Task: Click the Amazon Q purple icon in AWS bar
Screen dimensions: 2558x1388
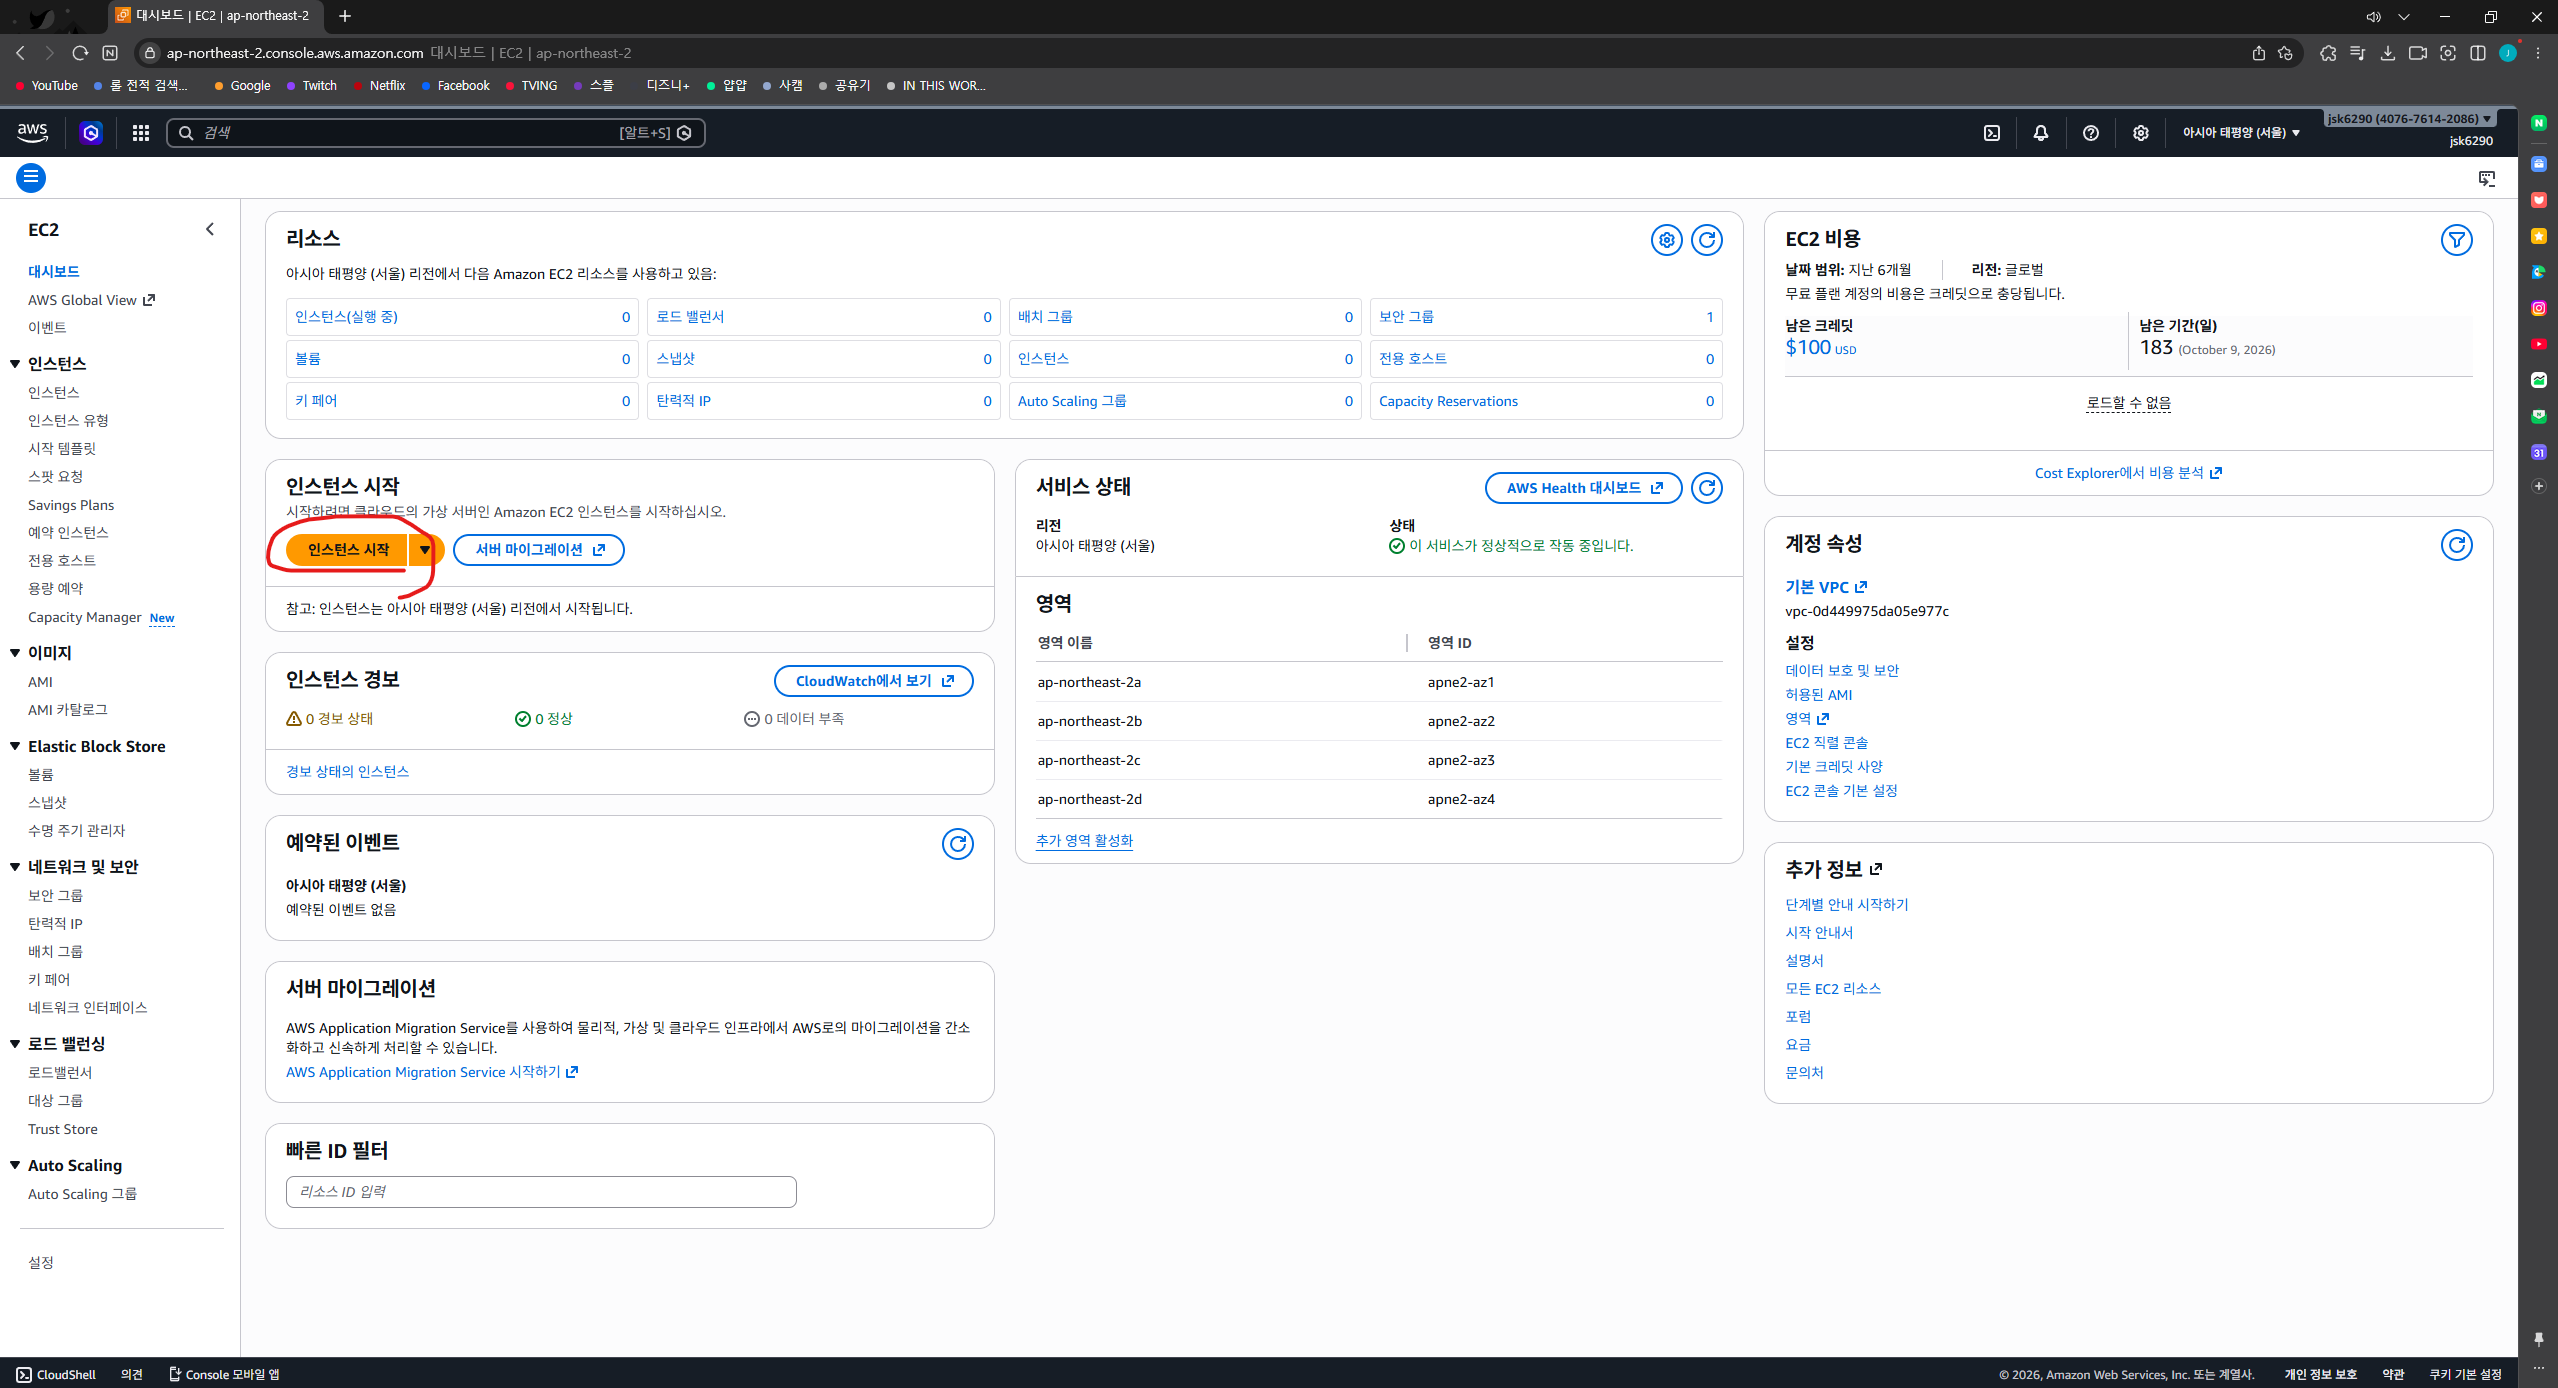Action: click(91, 133)
